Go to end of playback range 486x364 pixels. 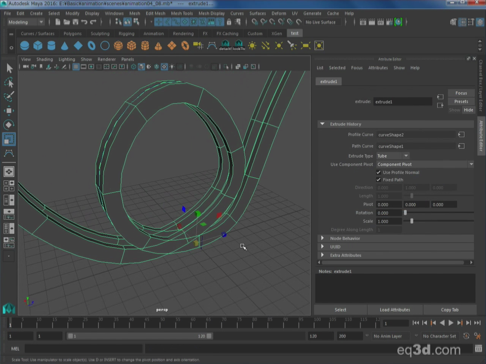pos(477,323)
